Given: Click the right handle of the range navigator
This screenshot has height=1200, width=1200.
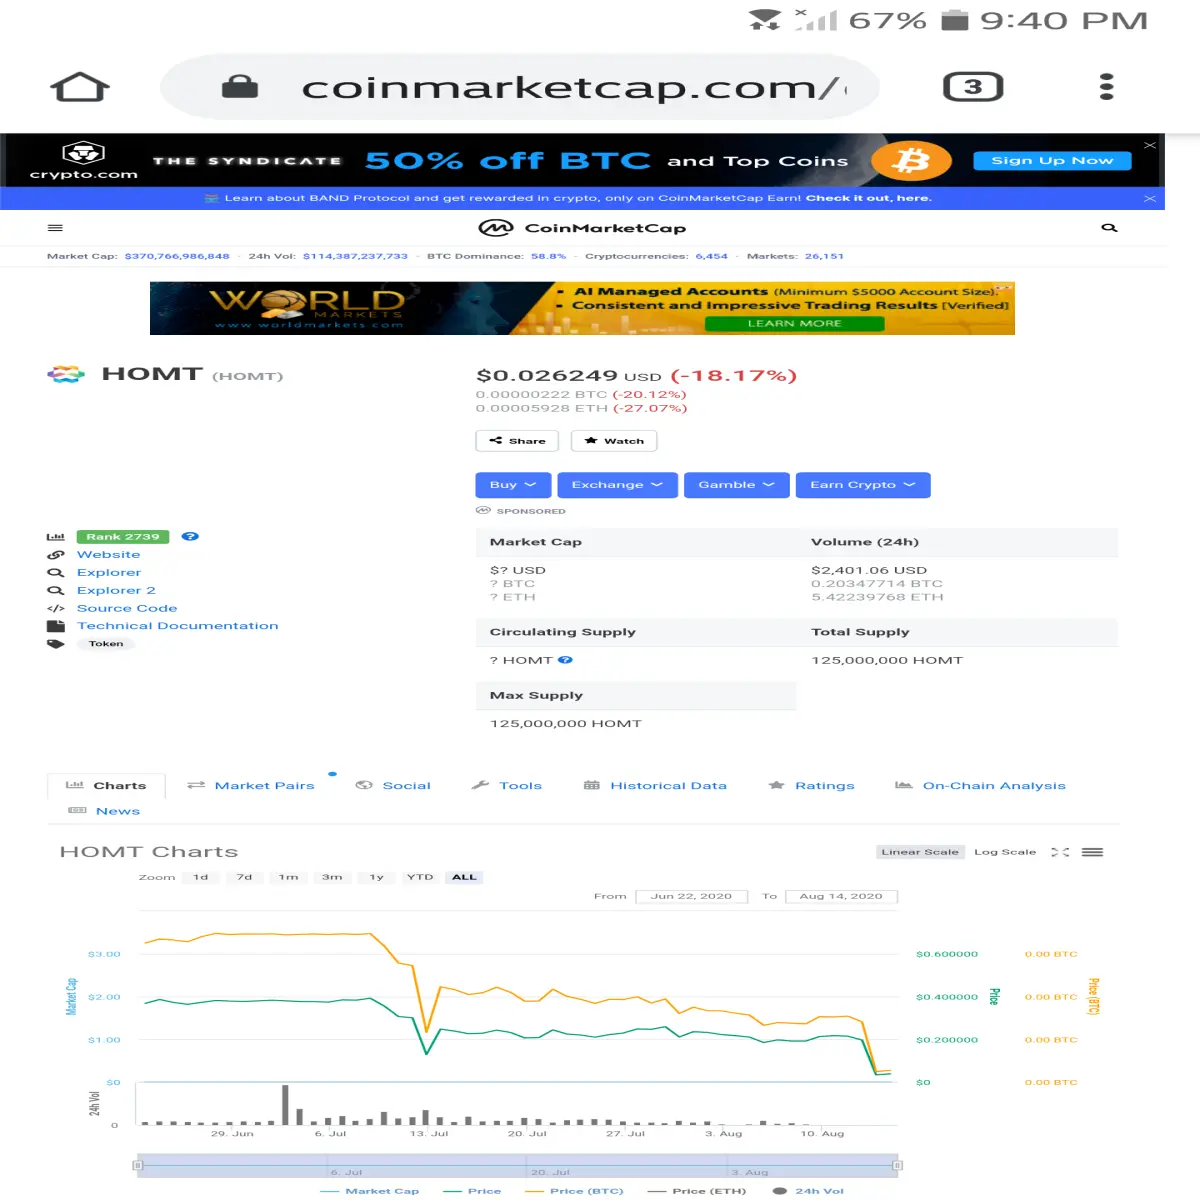Looking at the screenshot, I should pos(897,1165).
